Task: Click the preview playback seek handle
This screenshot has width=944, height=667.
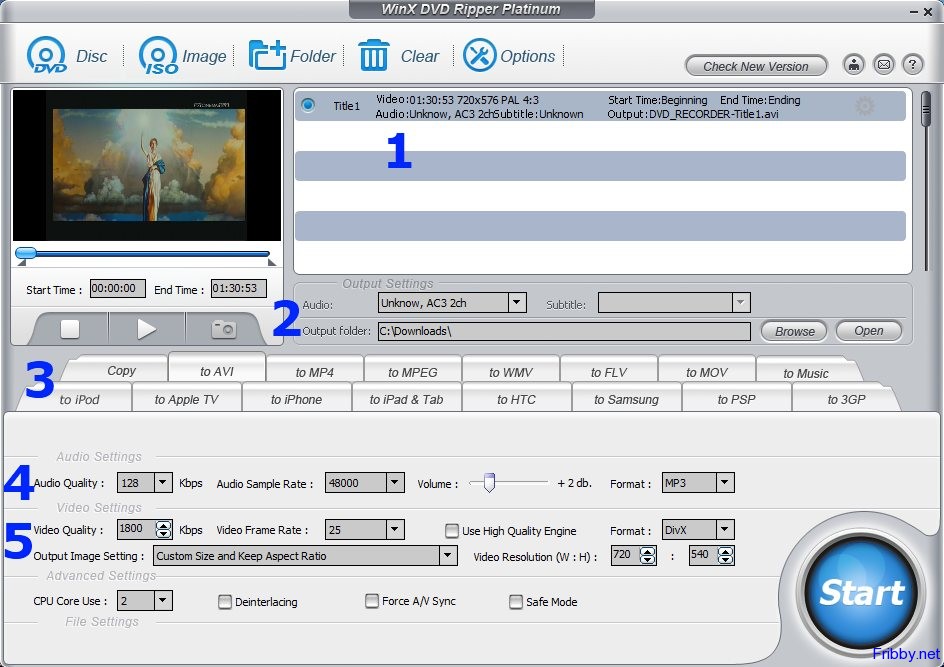Action: point(25,253)
